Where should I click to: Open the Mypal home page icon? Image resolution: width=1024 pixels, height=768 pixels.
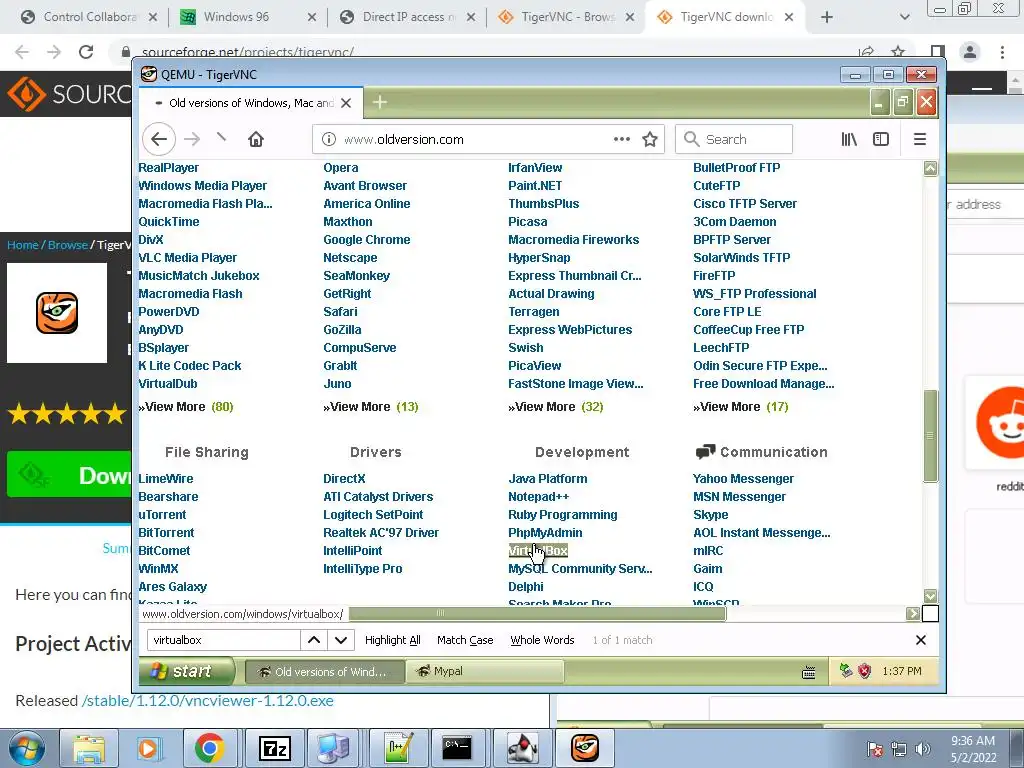[x=256, y=139]
